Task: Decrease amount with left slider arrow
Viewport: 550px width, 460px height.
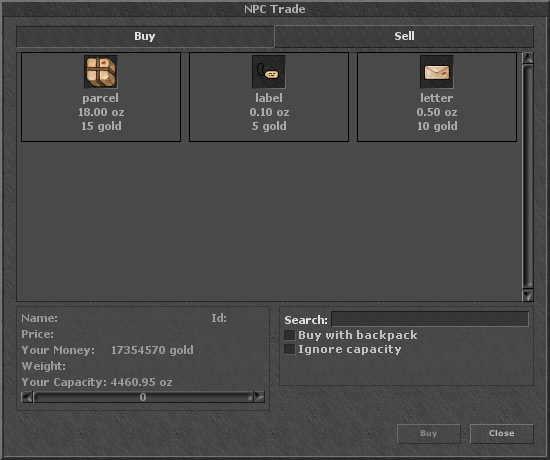Action: [27, 397]
